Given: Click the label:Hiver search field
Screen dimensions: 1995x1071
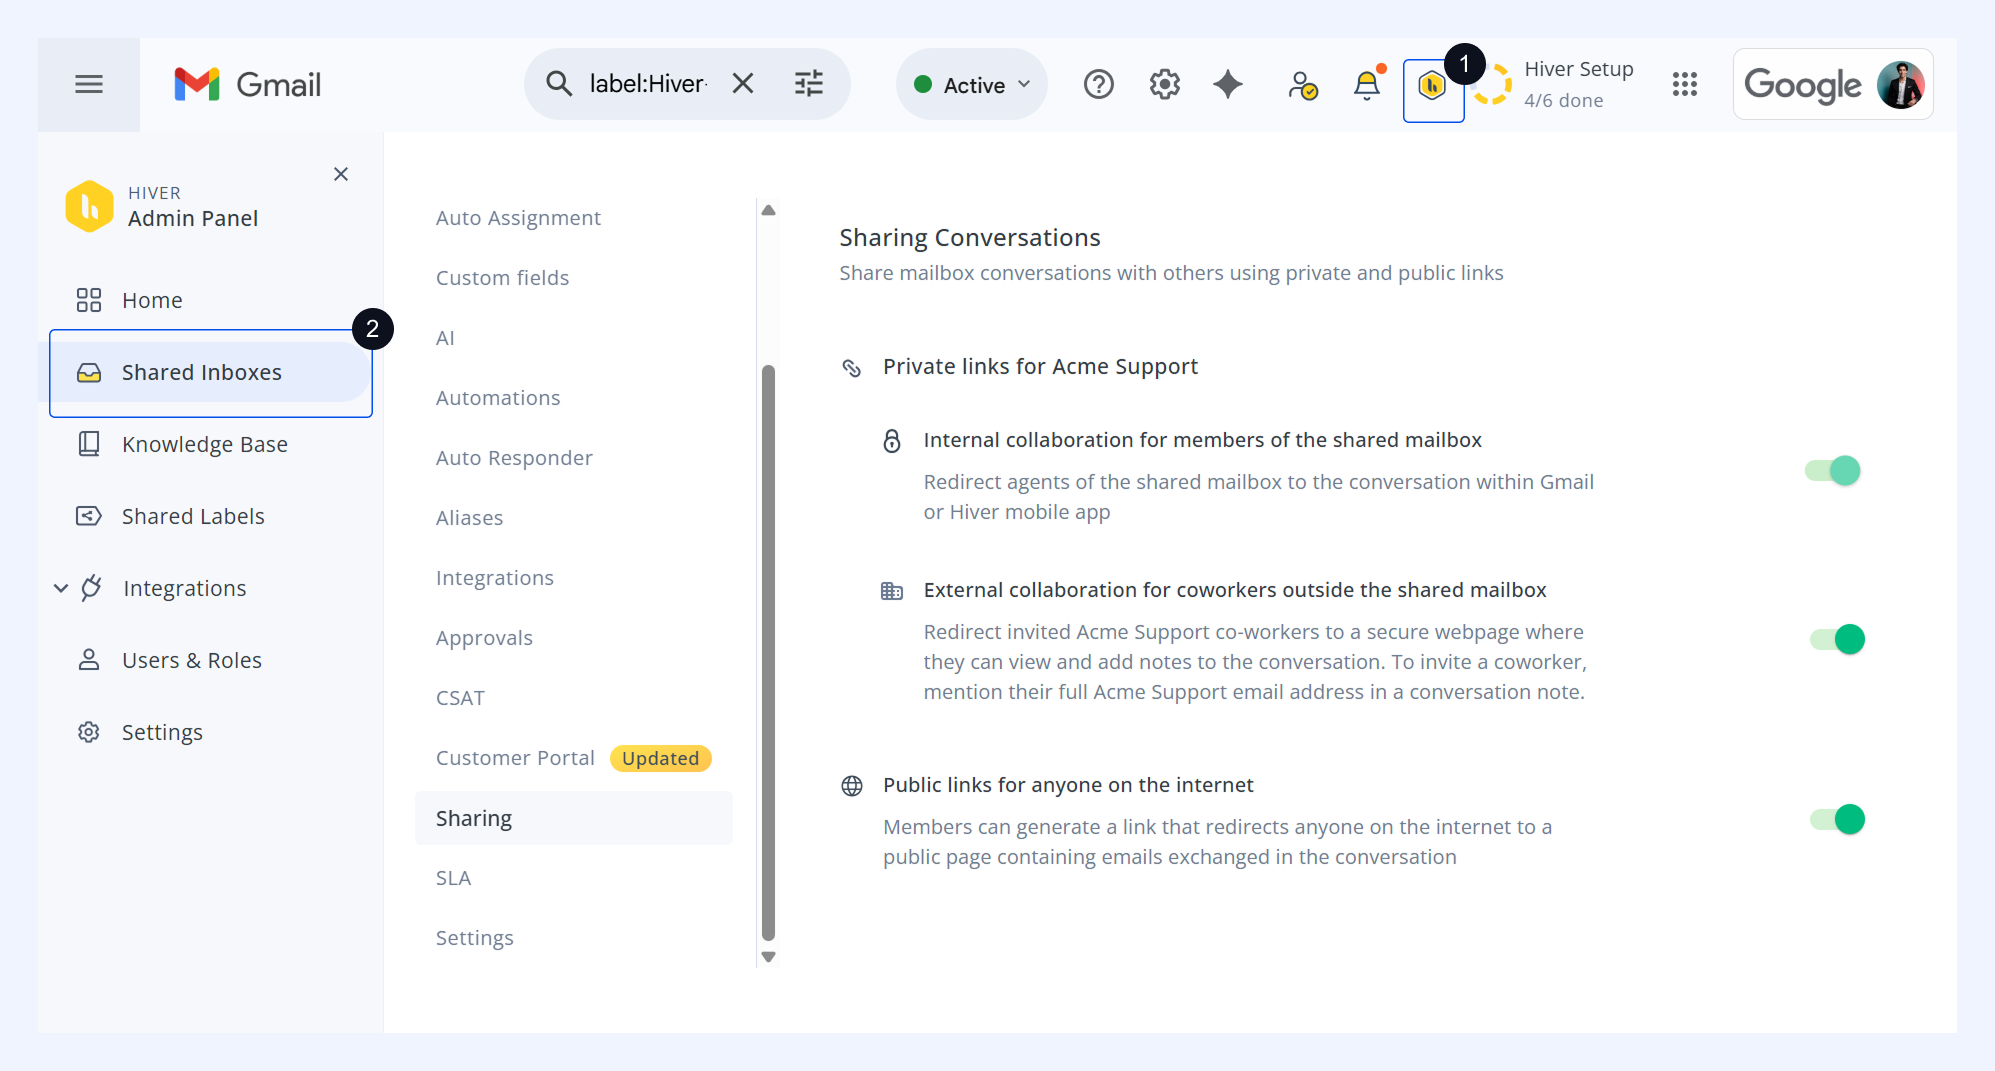Looking at the screenshot, I should coord(647,84).
